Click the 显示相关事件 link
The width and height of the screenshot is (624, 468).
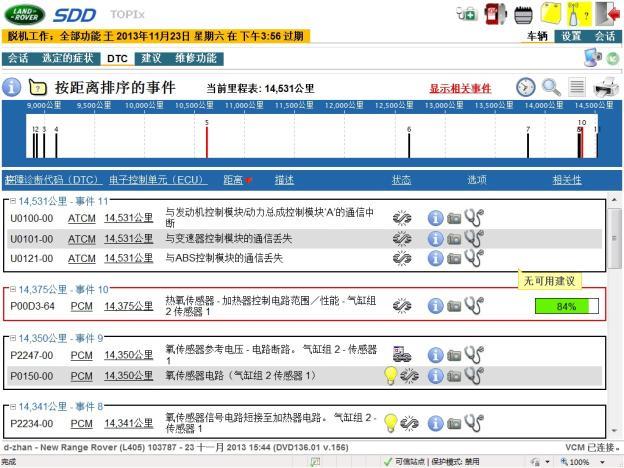460,88
